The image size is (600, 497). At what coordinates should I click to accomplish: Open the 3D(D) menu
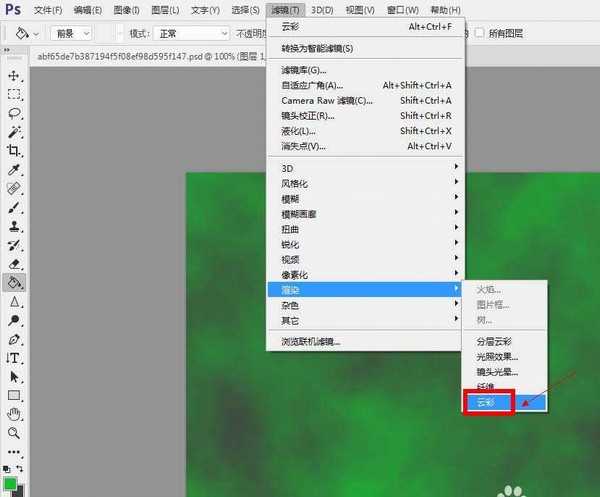[322, 10]
